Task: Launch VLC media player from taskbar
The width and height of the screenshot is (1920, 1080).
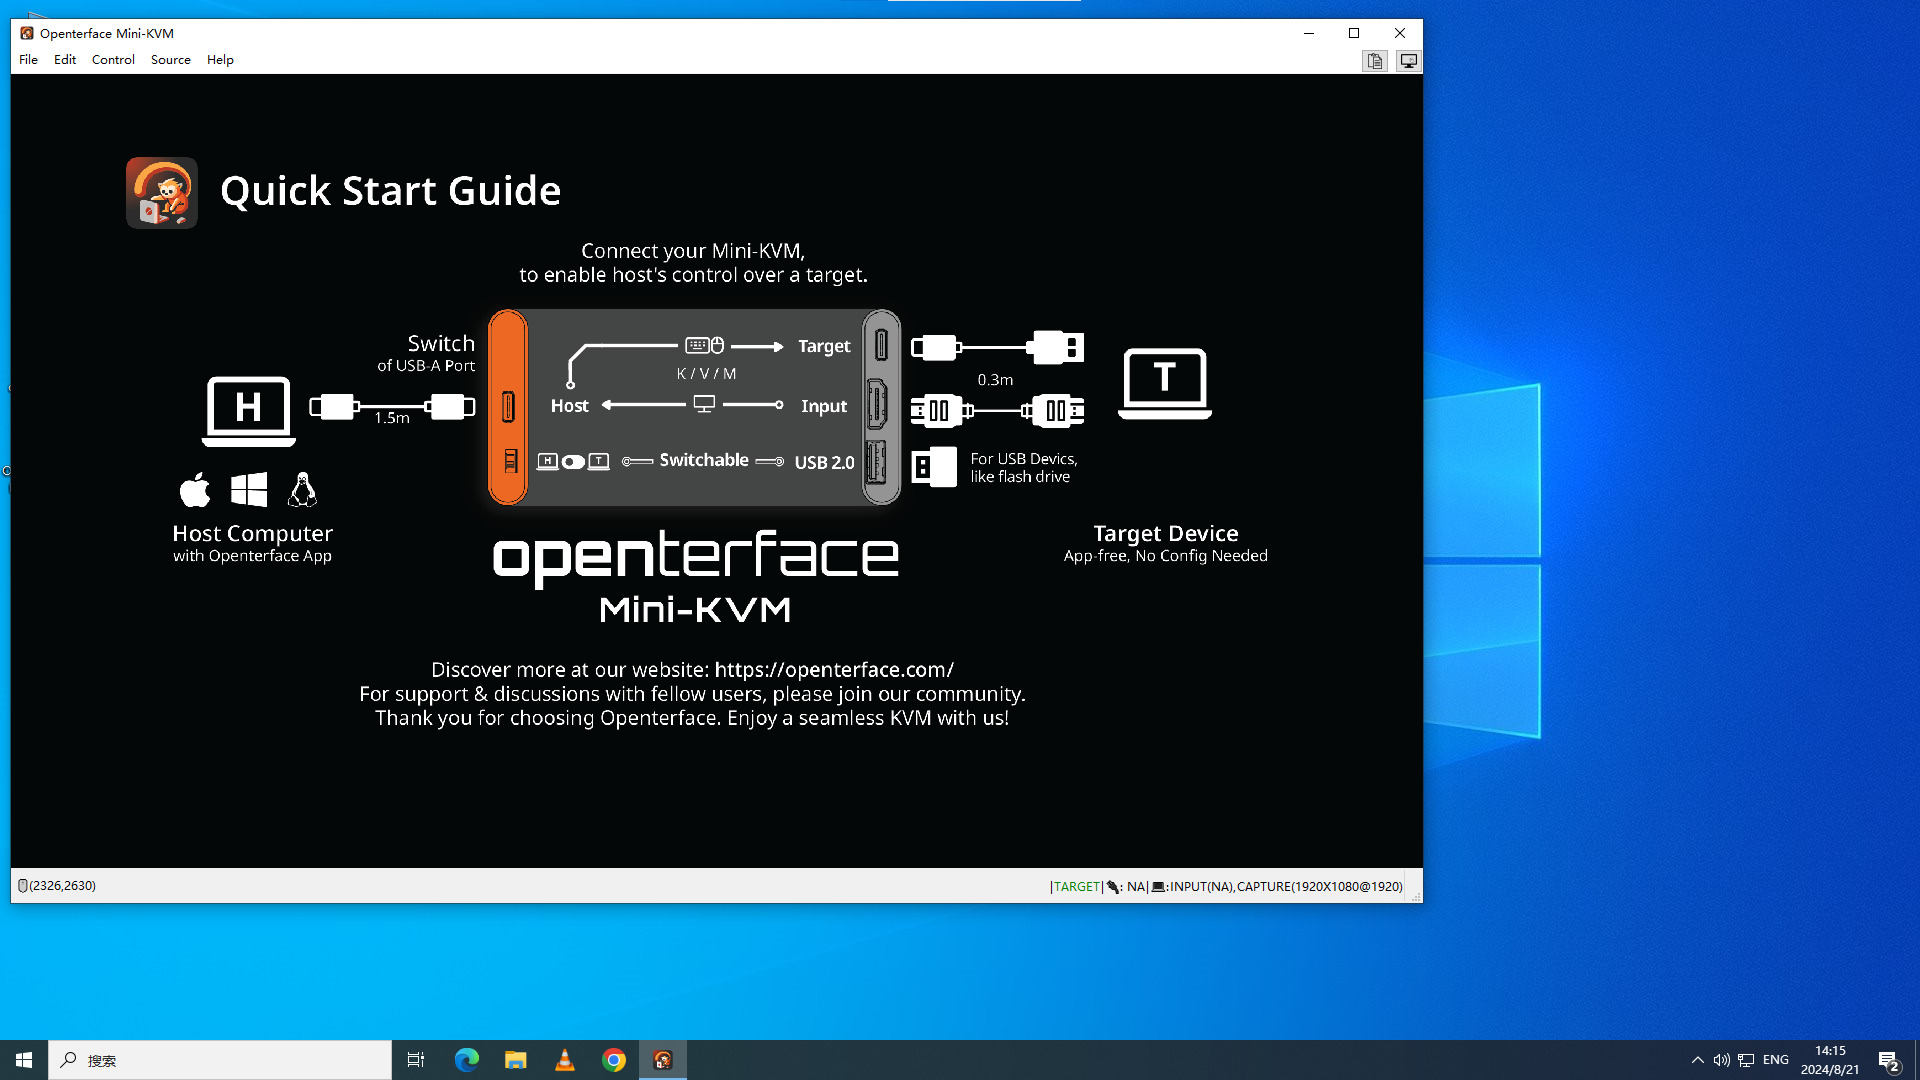Action: point(565,1060)
